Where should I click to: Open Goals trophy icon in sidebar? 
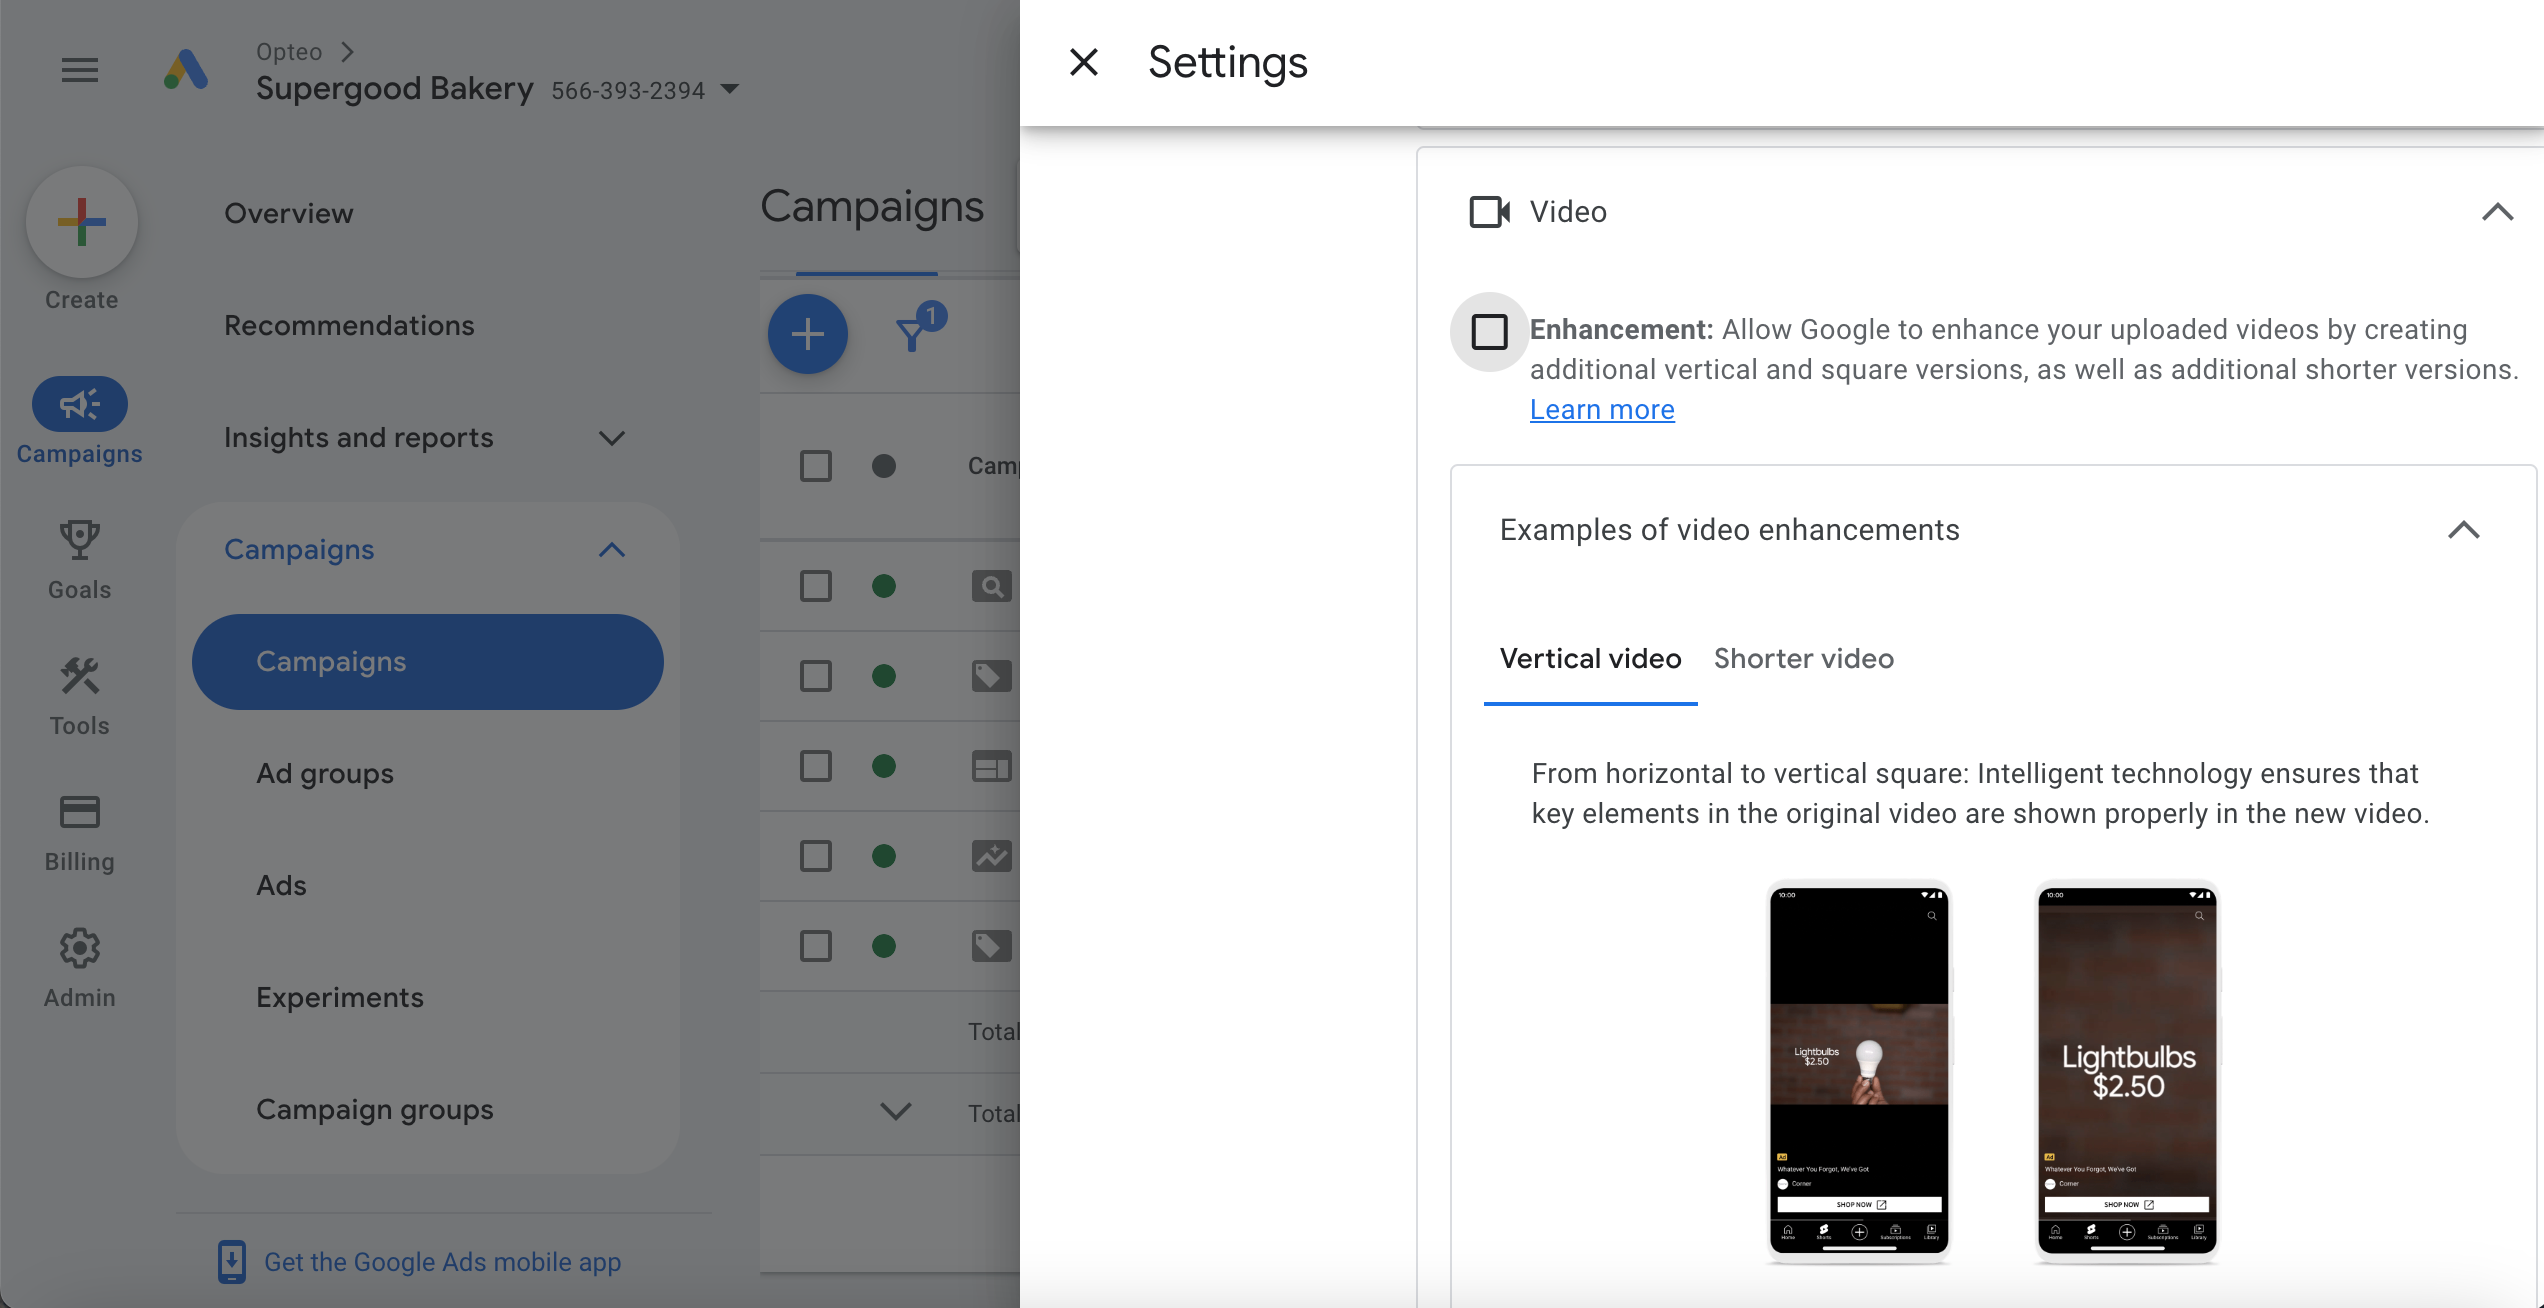[x=80, y=541]
